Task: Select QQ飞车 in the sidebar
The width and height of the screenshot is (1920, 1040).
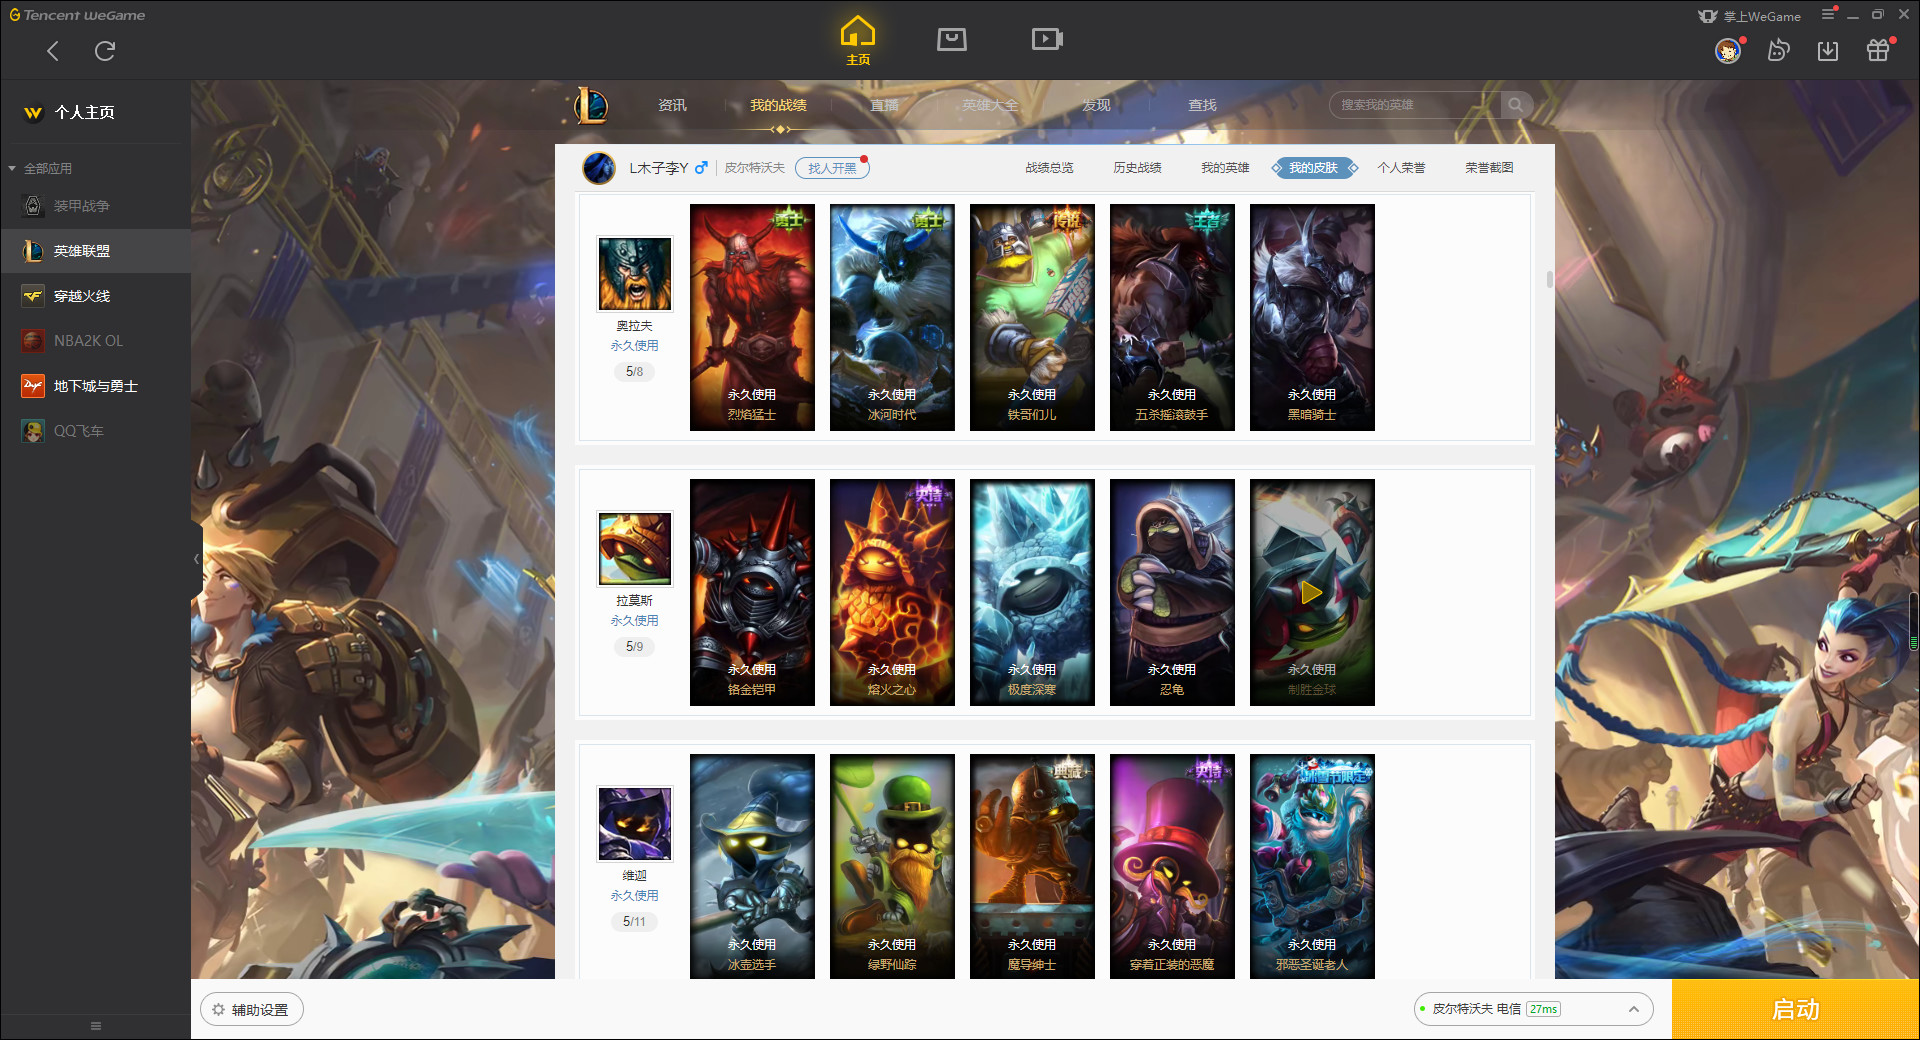Action: [x=95, y=431]
